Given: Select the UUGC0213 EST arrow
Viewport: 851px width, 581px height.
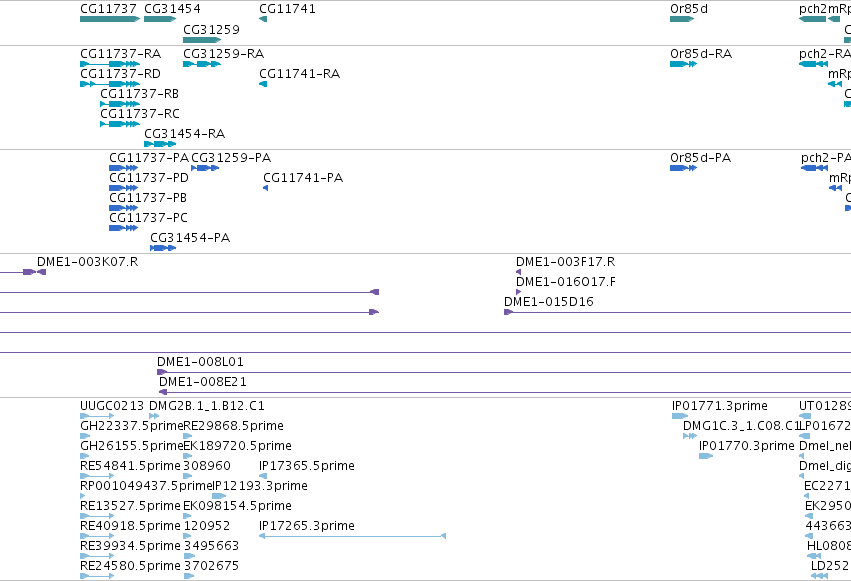Looking at the screenshot, I should 97,416.
